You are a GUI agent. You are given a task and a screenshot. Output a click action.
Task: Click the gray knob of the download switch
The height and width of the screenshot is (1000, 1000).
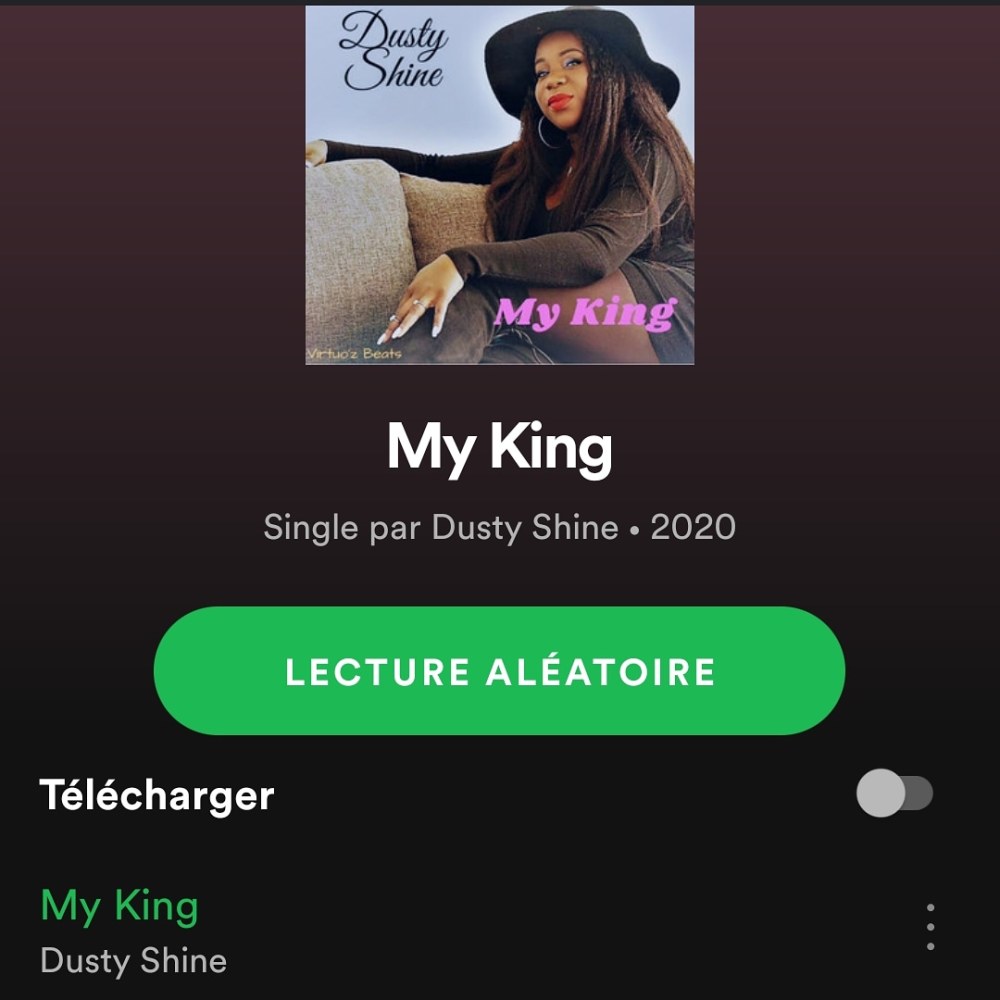(881, 793)
